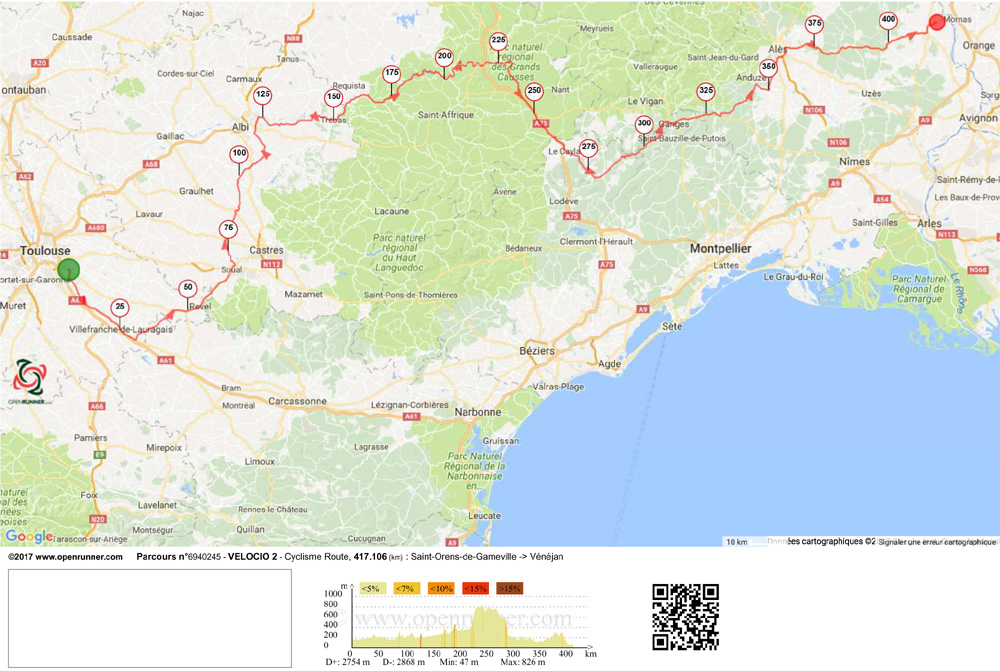Click the Toulouse city label

[45, 251]
